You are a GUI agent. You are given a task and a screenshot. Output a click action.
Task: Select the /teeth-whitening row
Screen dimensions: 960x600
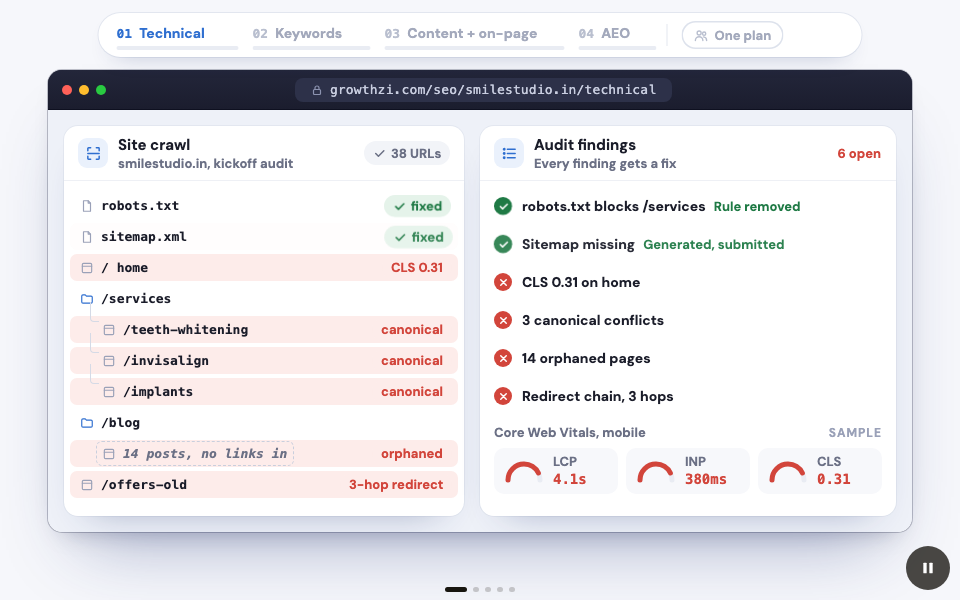pos(264,329)
